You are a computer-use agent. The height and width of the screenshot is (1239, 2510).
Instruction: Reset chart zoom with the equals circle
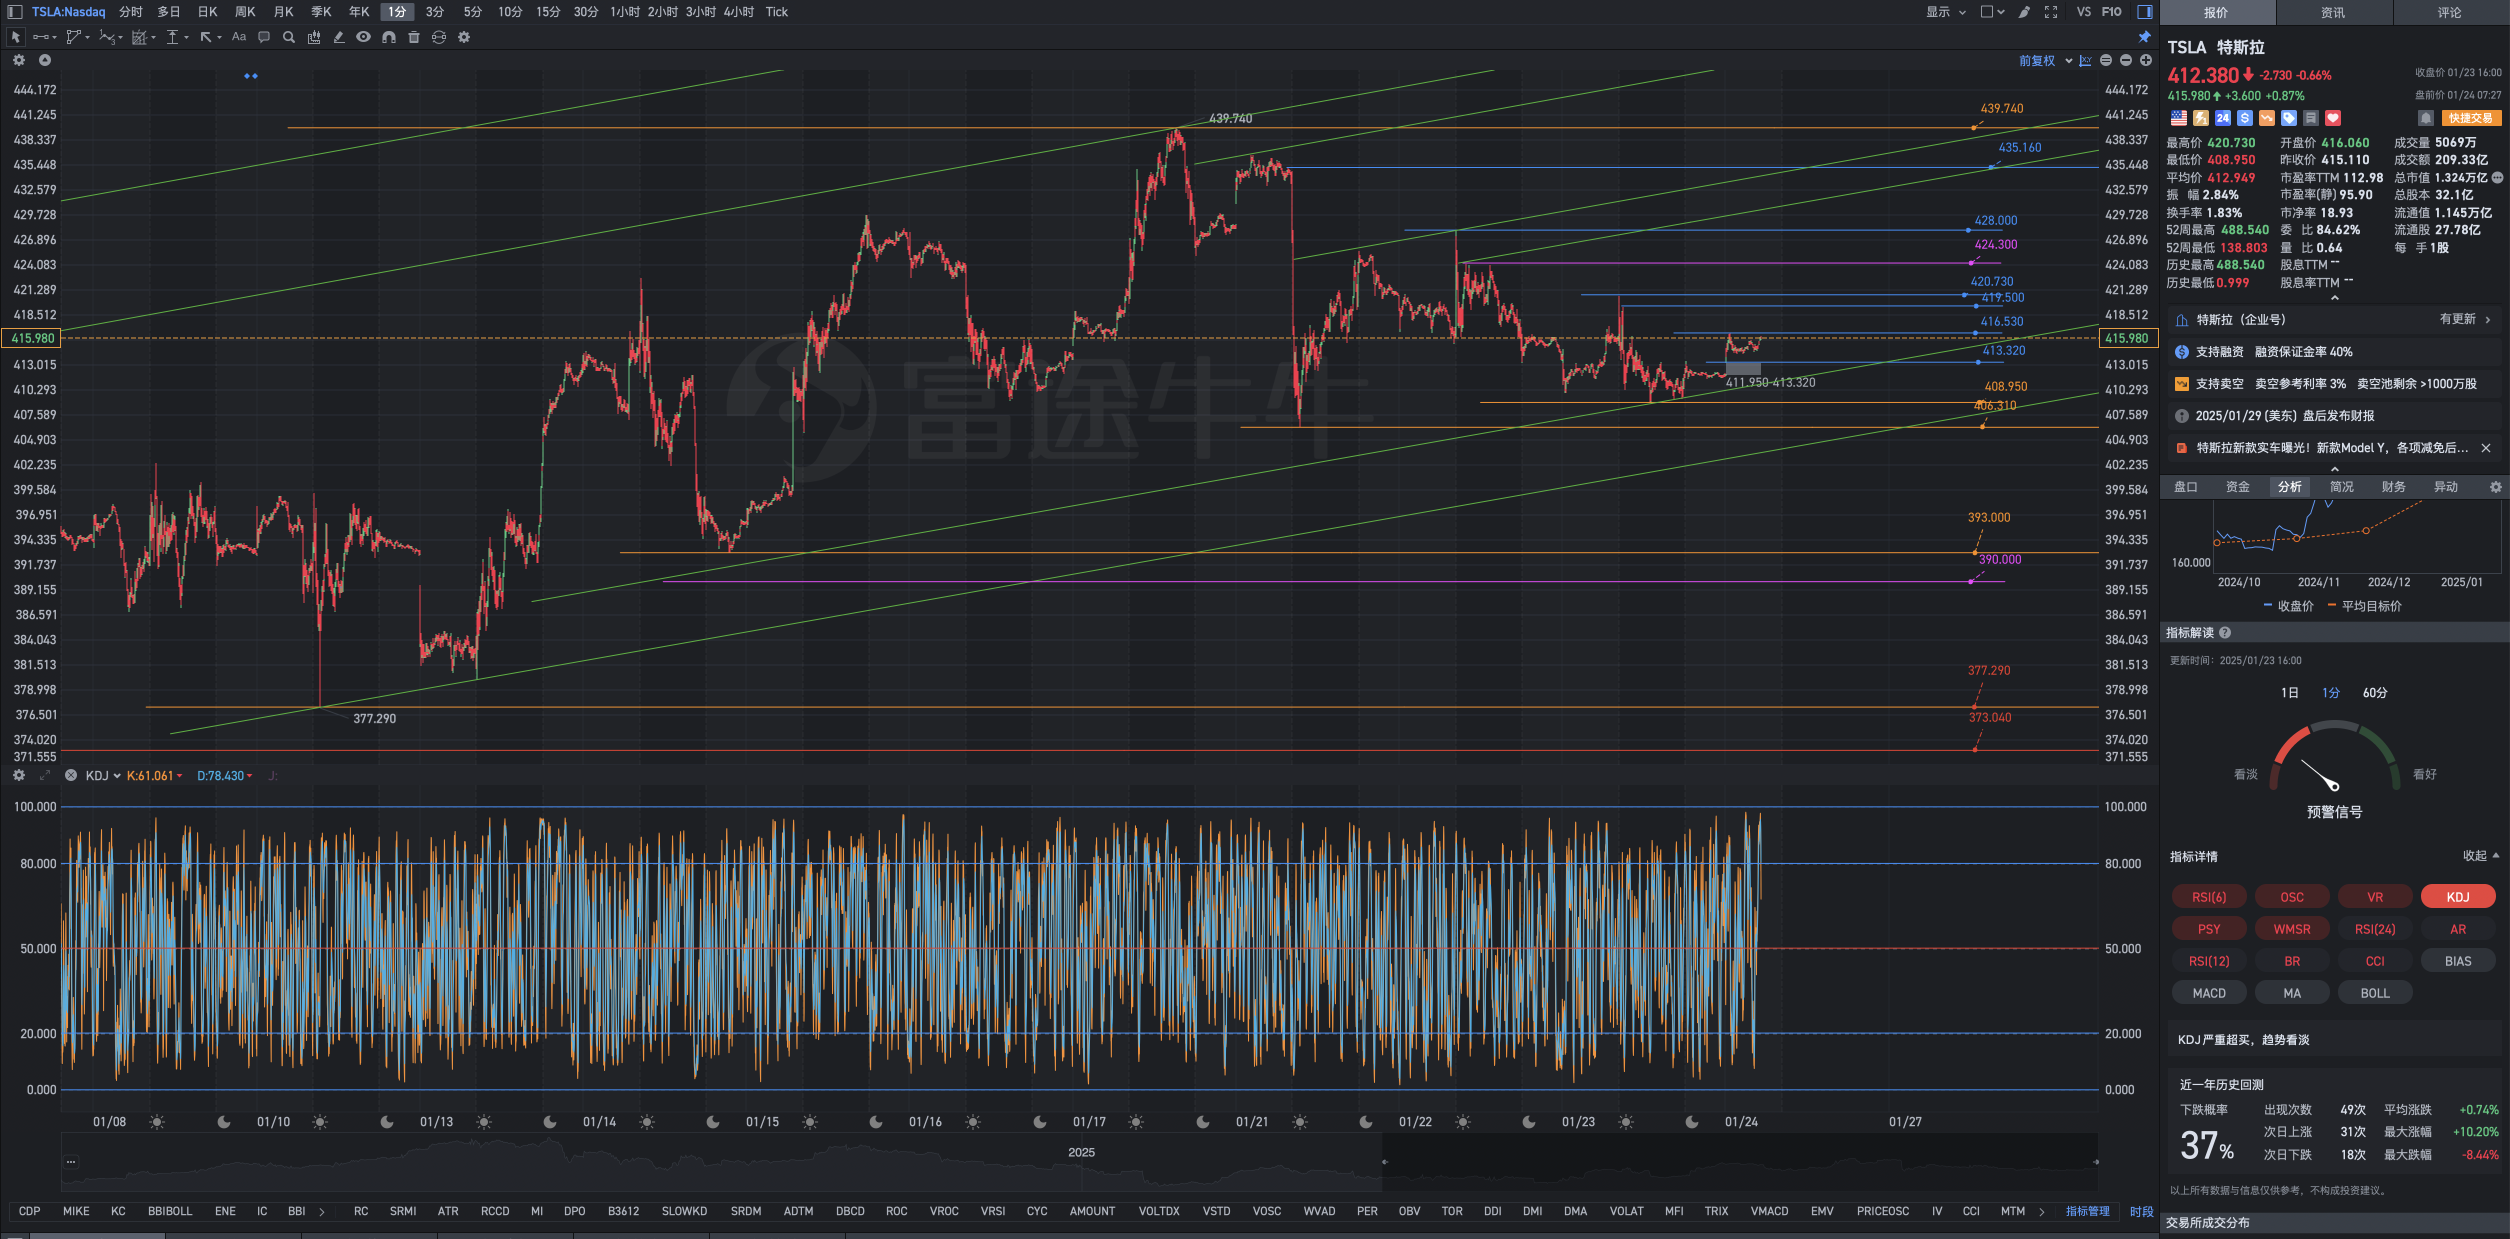[2106, 61]
